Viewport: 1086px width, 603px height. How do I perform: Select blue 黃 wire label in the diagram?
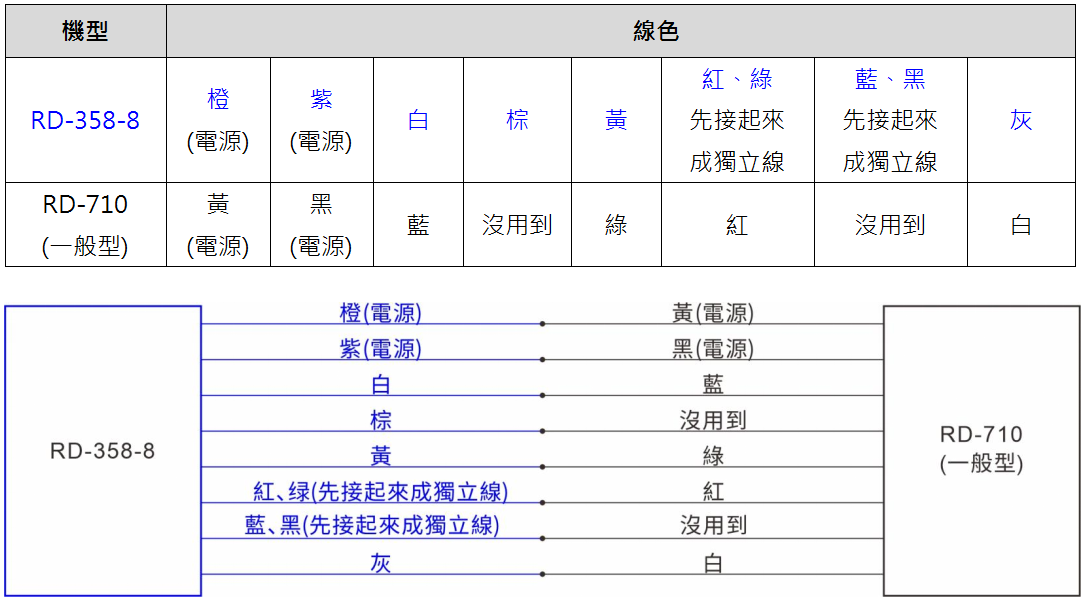381,456
